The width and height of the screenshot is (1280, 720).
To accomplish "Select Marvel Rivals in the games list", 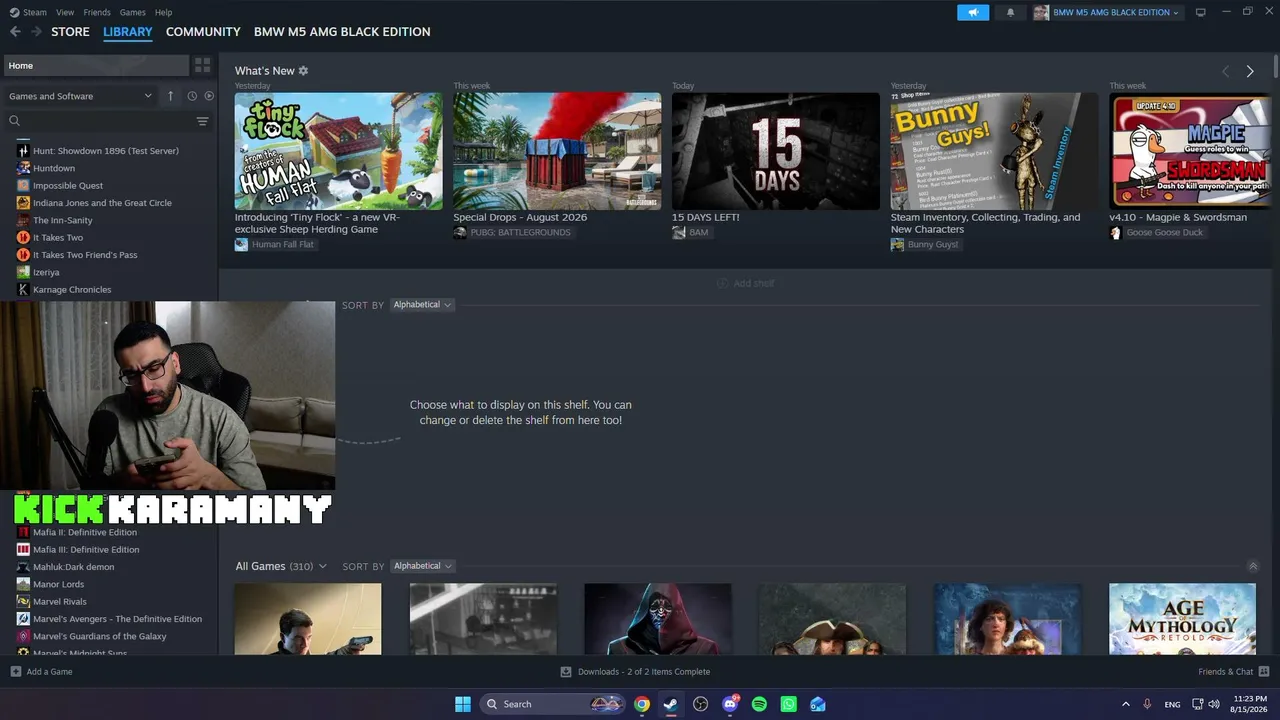I will click(x=59, y=602).
